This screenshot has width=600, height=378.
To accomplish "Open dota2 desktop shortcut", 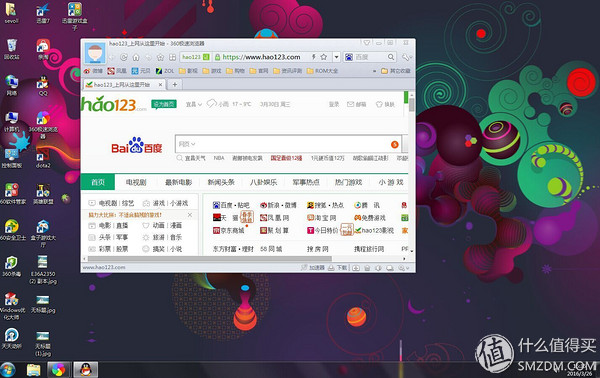I will pyautogui.click(x=43, y=158).
